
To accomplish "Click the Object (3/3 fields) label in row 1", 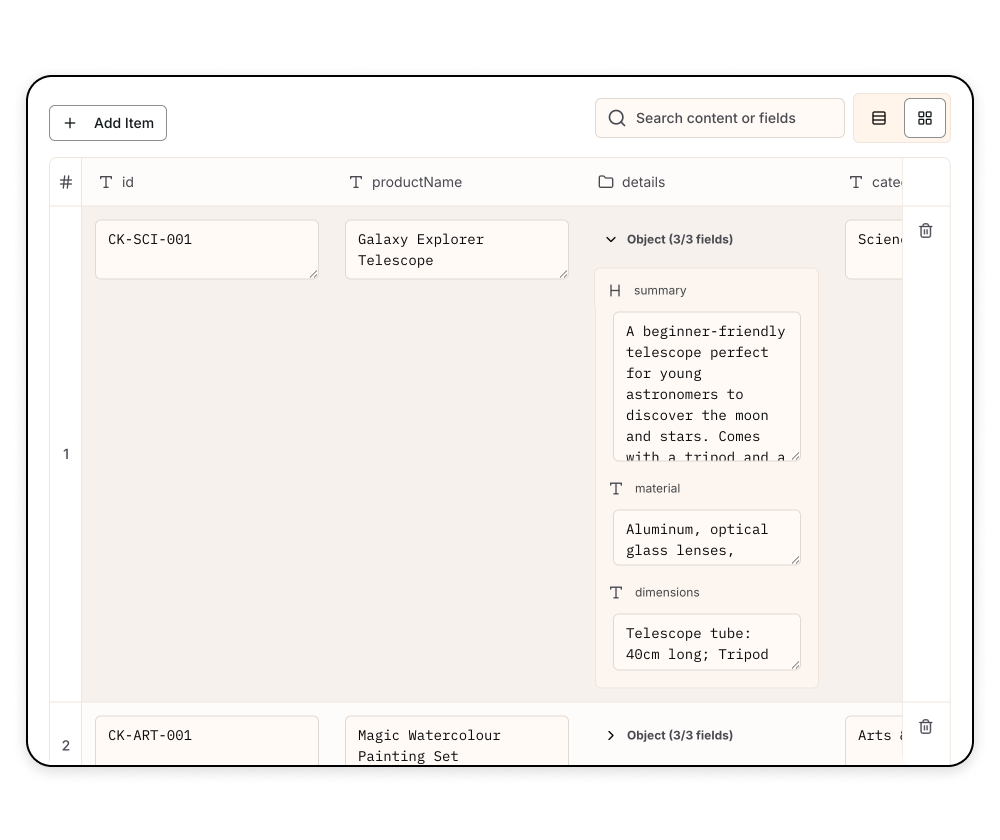I will coord(680,239).
